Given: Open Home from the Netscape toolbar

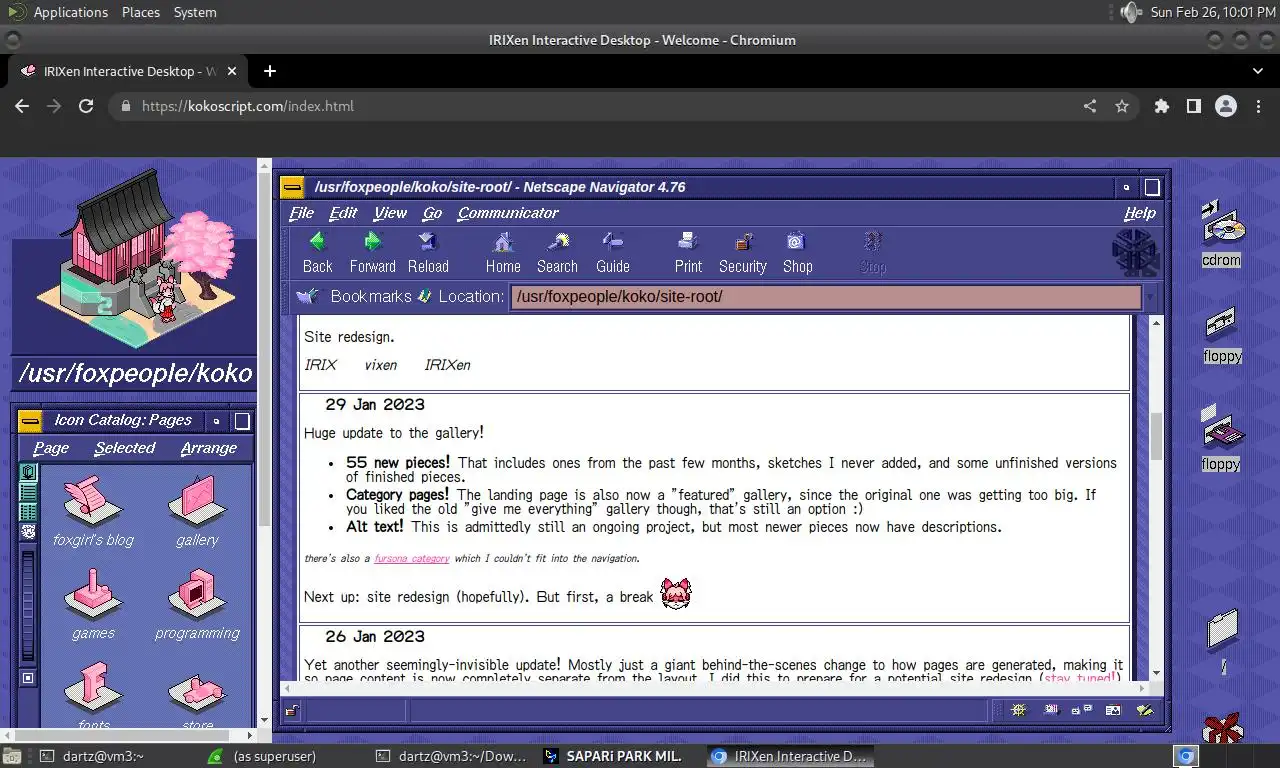Looking at the screenshot, I should (503, 252).
